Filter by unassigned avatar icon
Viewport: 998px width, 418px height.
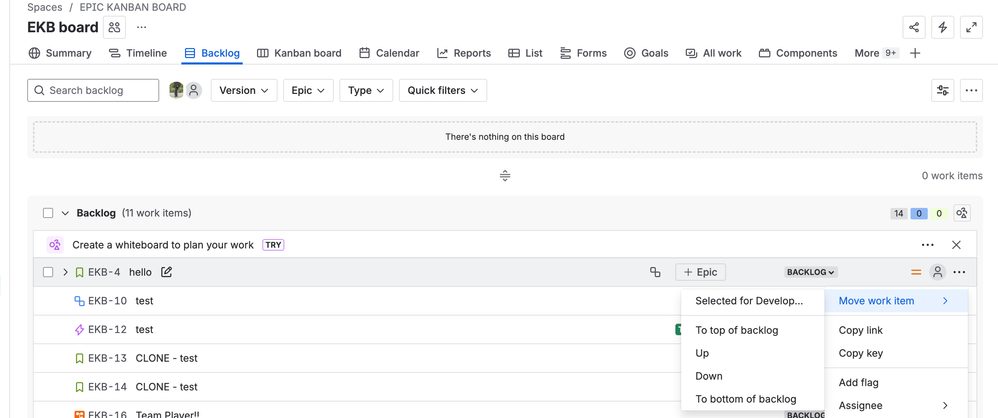pos(194,90)
